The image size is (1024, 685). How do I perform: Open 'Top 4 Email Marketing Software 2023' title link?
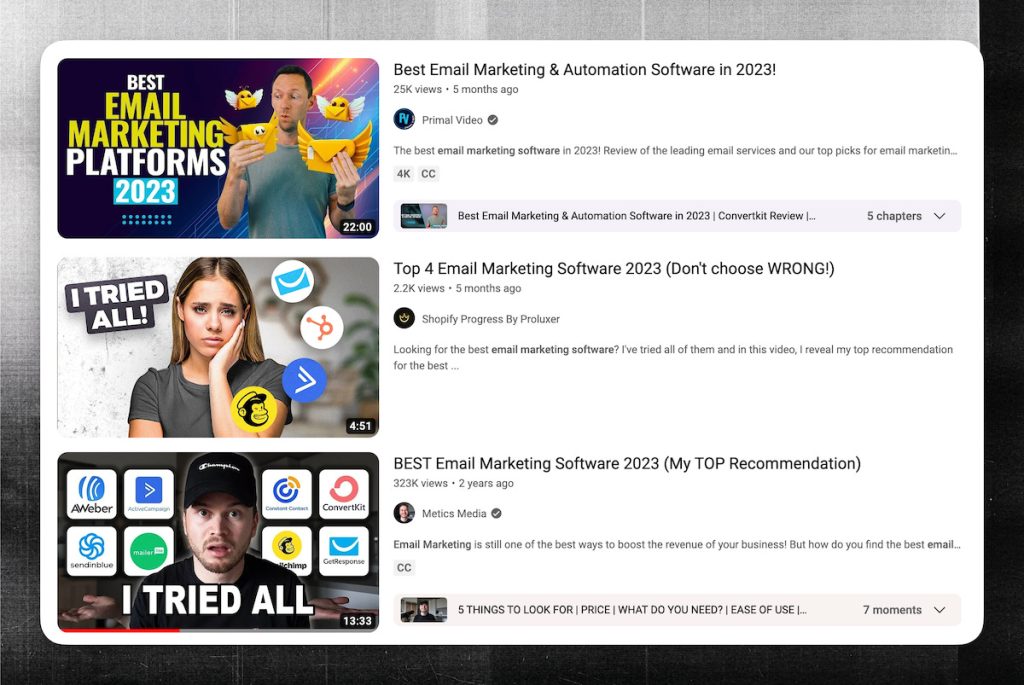pyautogui.click(x=613, y=268)
